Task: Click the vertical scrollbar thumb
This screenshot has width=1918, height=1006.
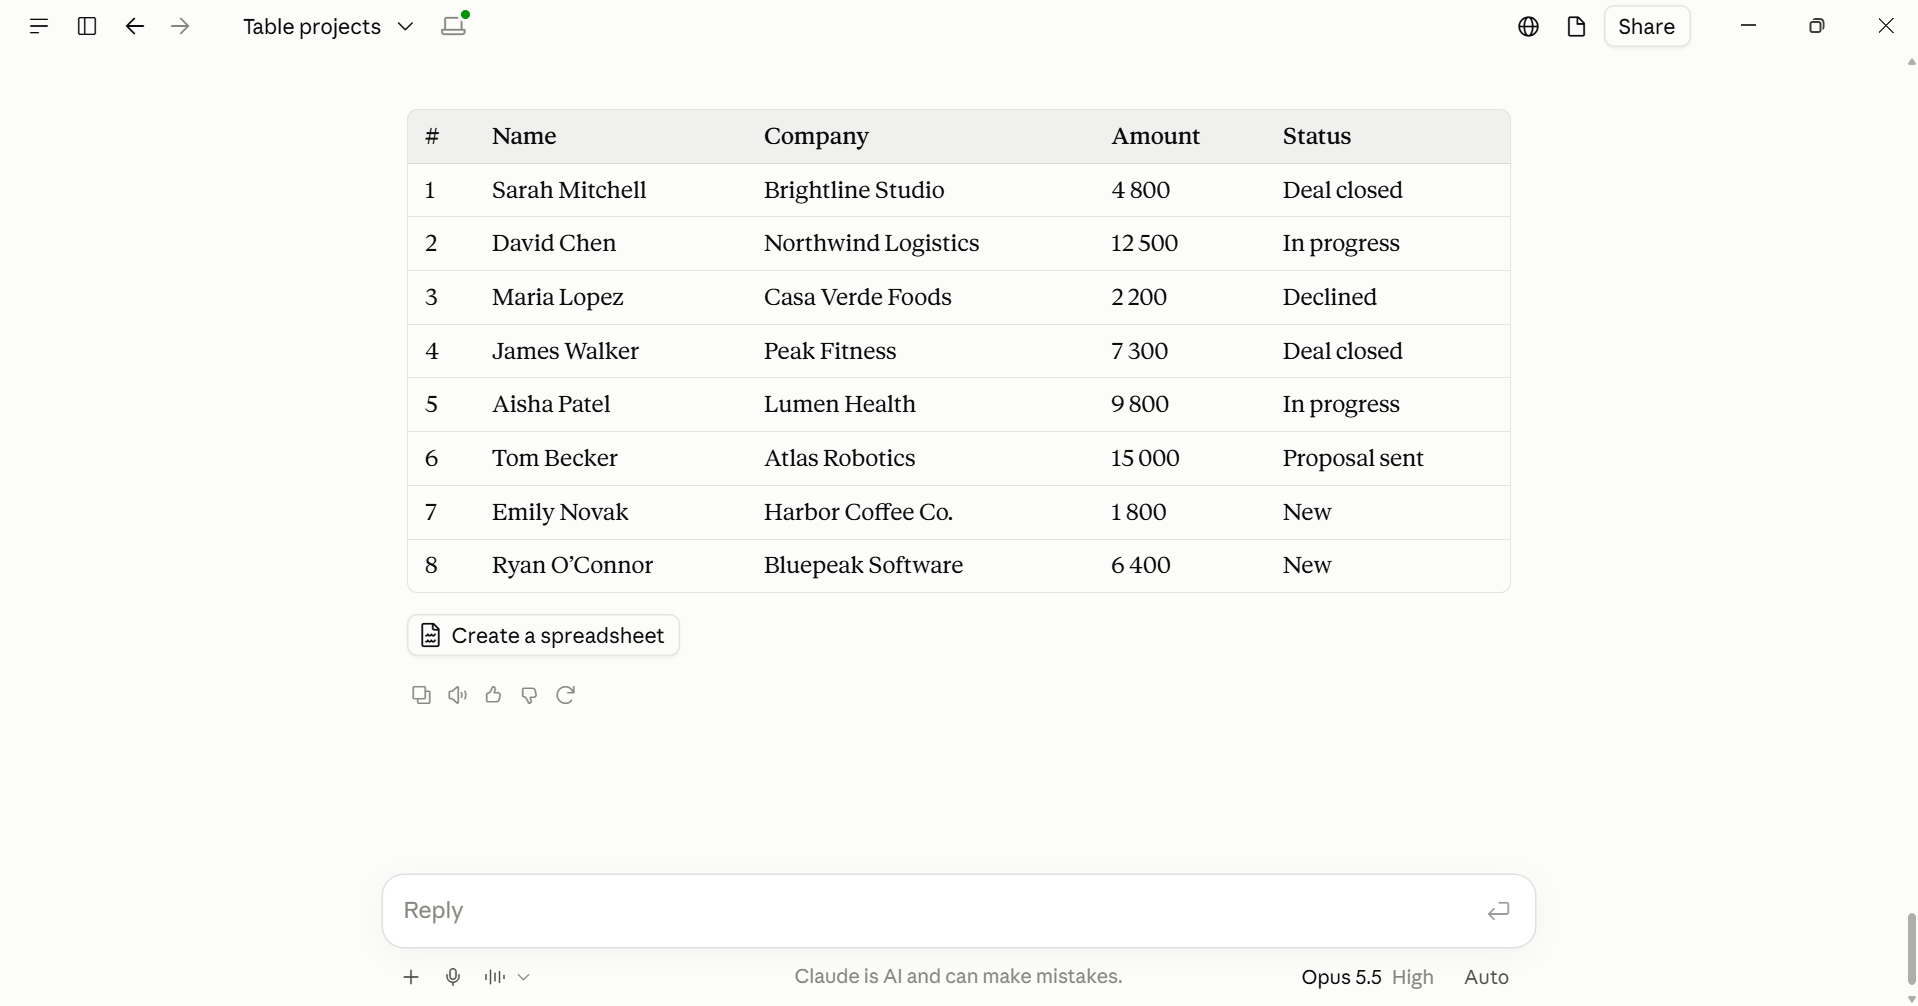Action: point(1911,948)
